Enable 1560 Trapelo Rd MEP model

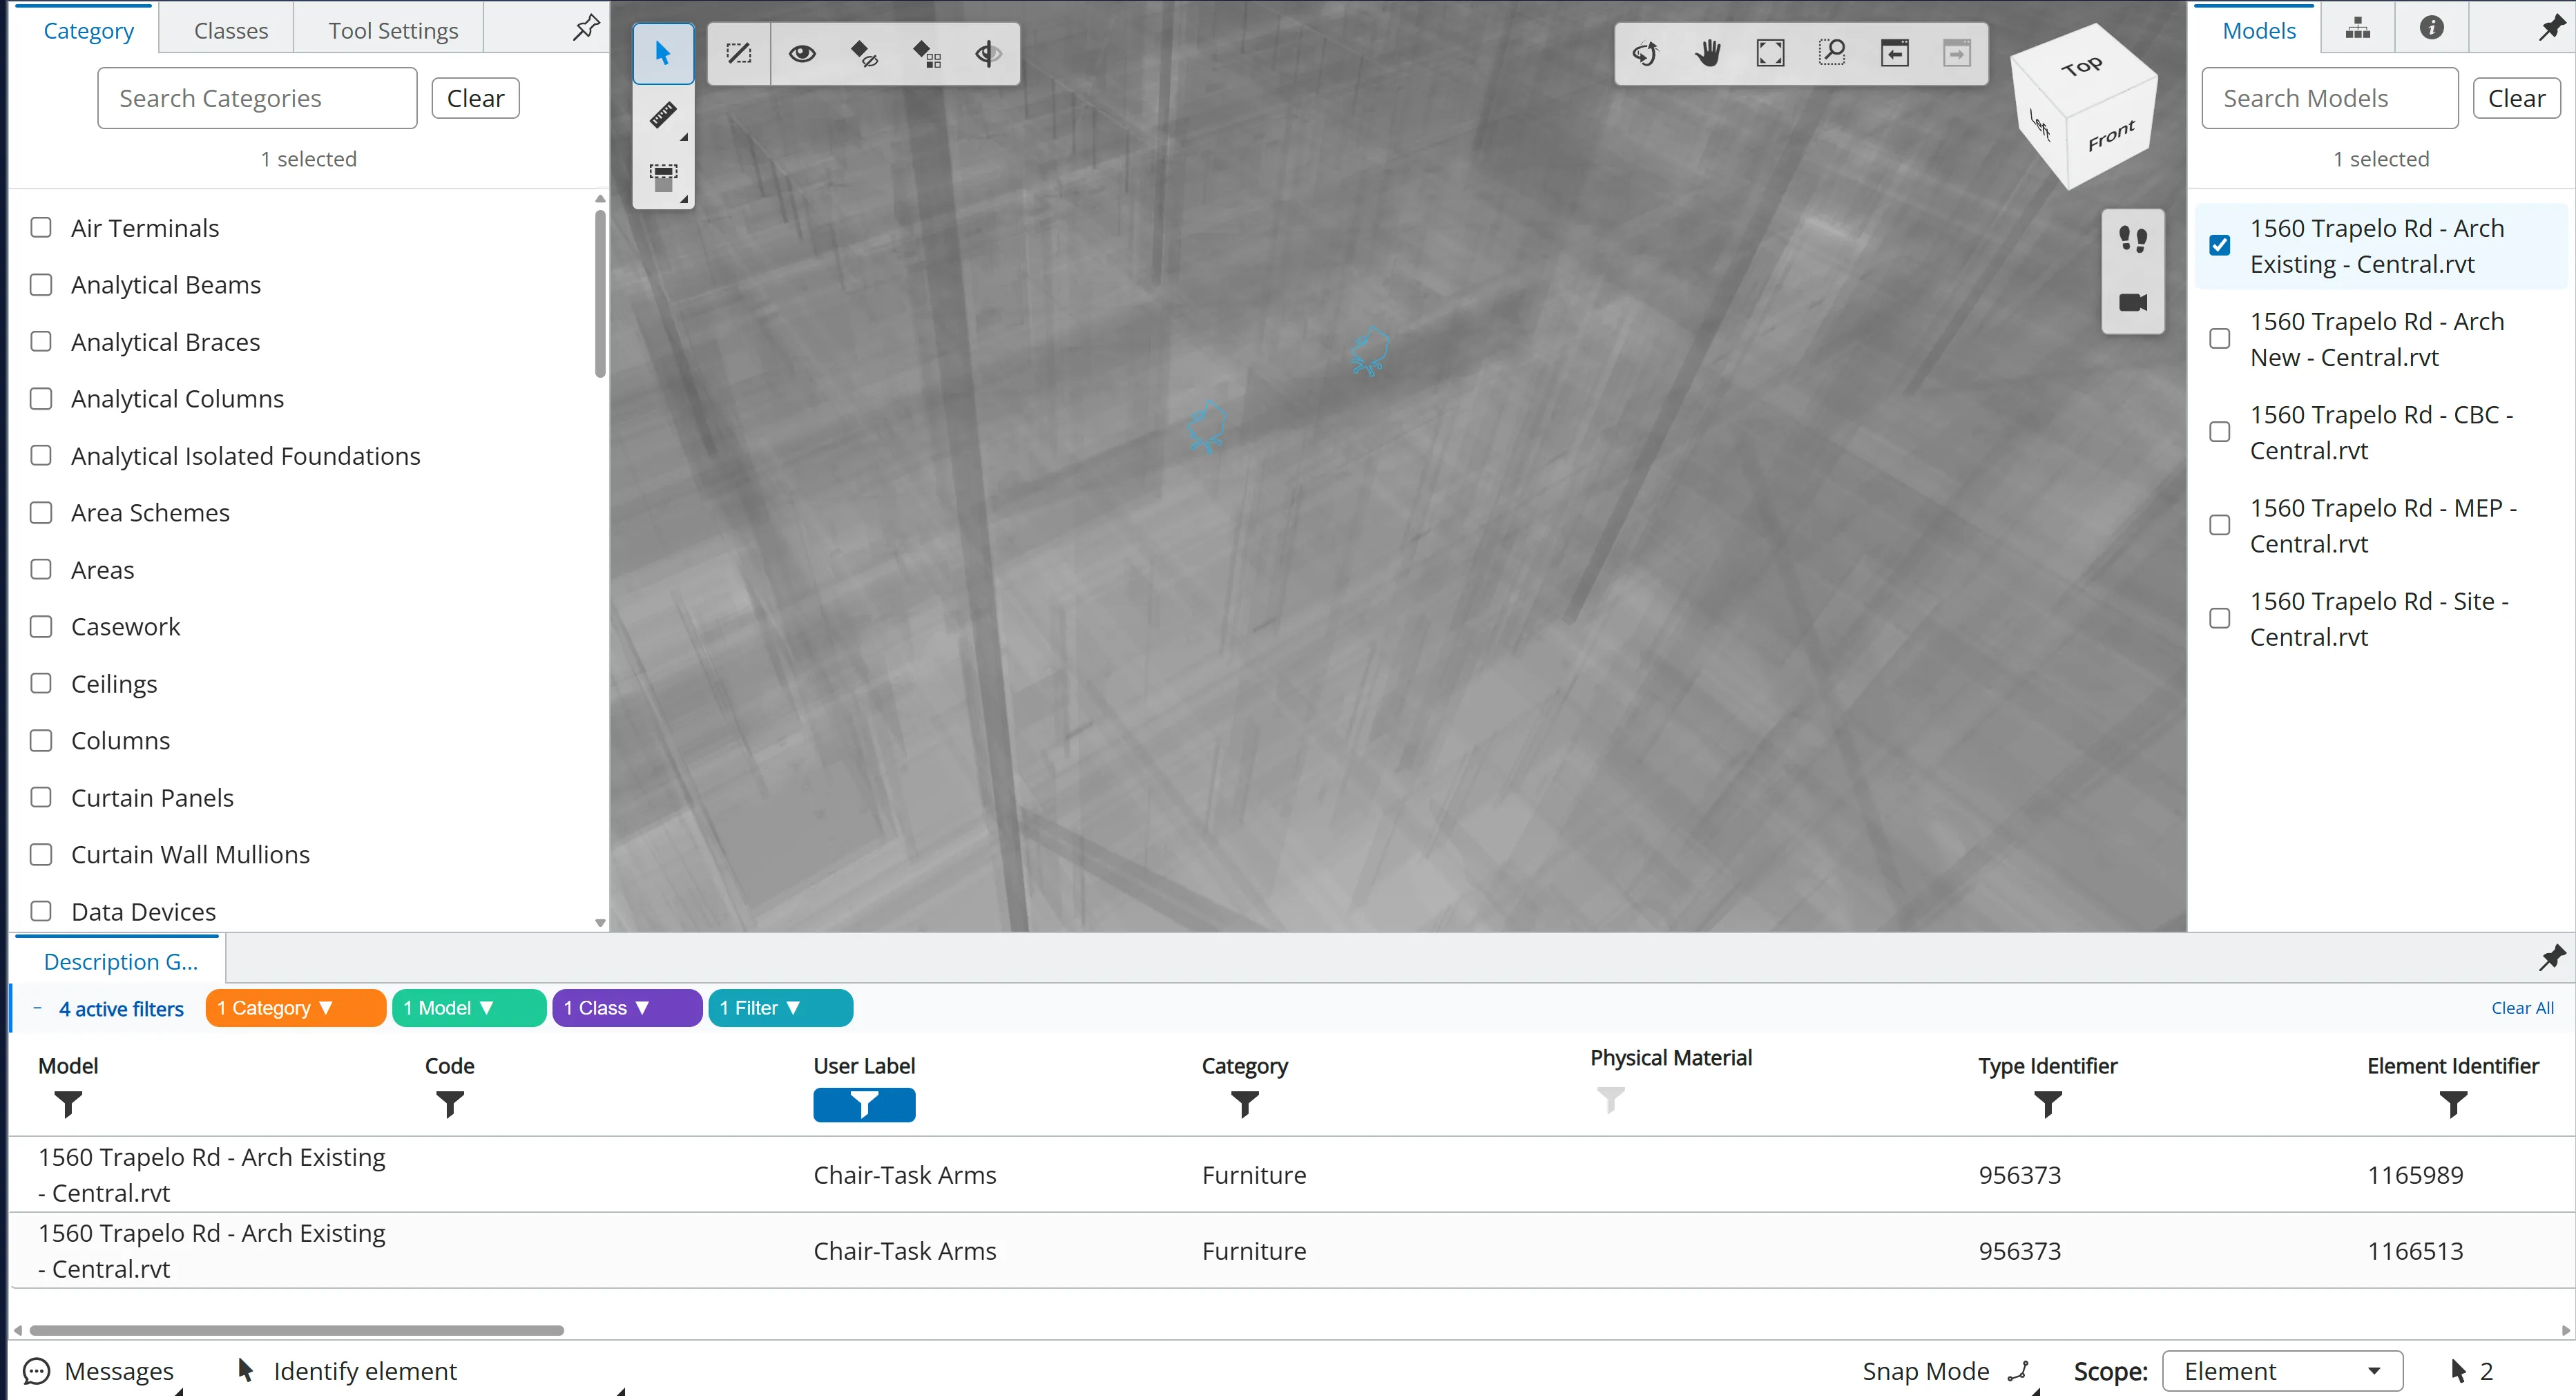tap(2219, 526)
